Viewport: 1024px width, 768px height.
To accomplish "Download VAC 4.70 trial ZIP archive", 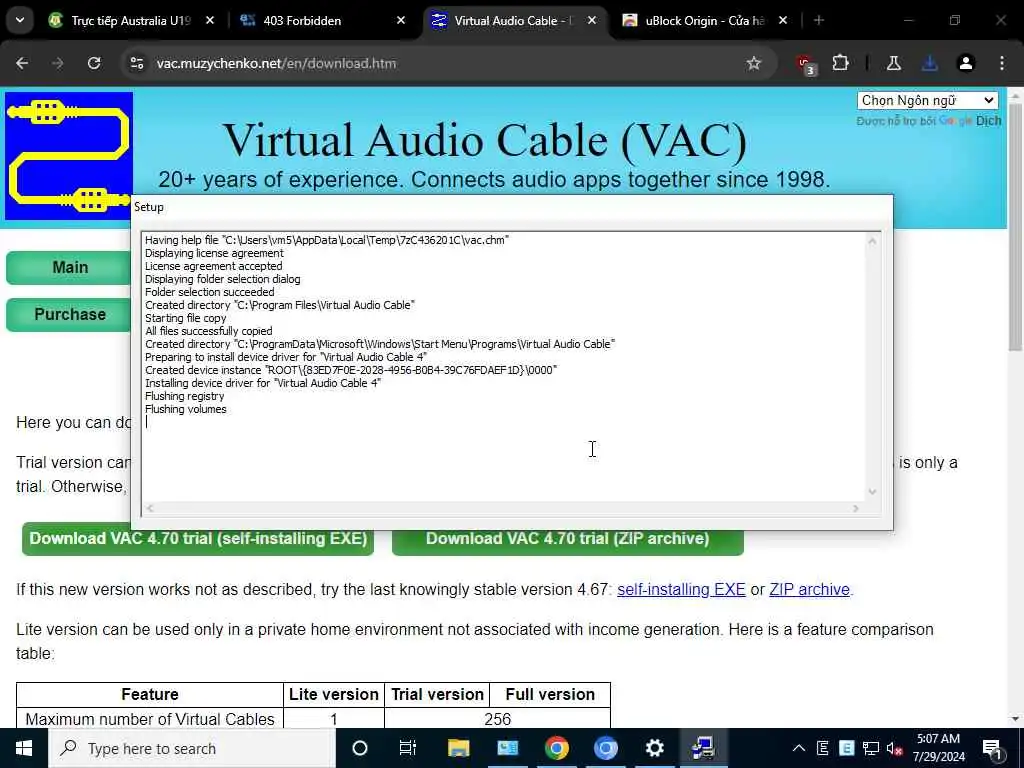I will (x=568, y=539).
